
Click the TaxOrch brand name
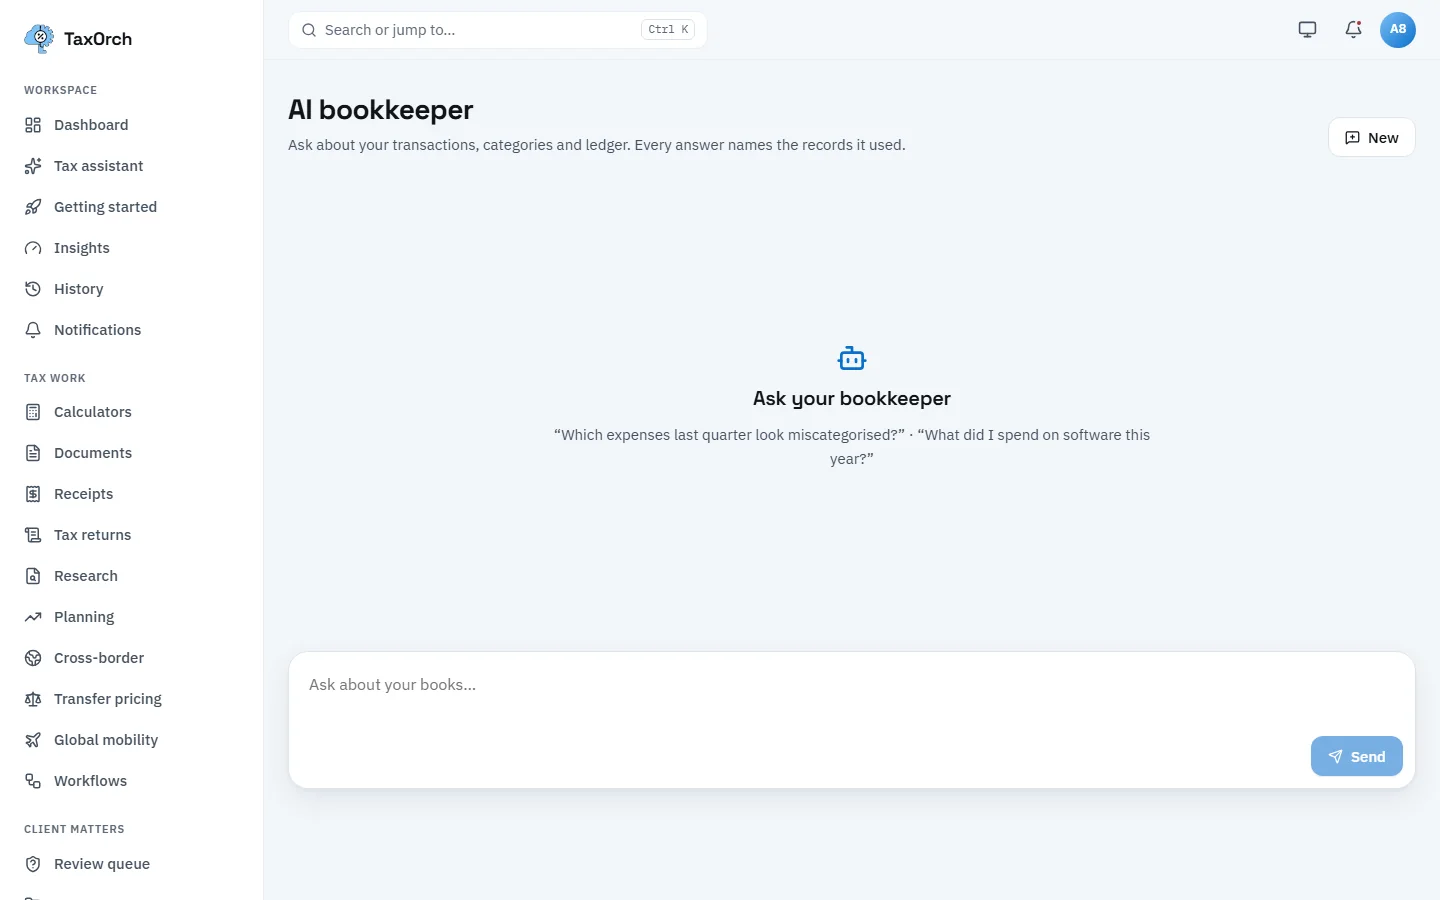98,39
